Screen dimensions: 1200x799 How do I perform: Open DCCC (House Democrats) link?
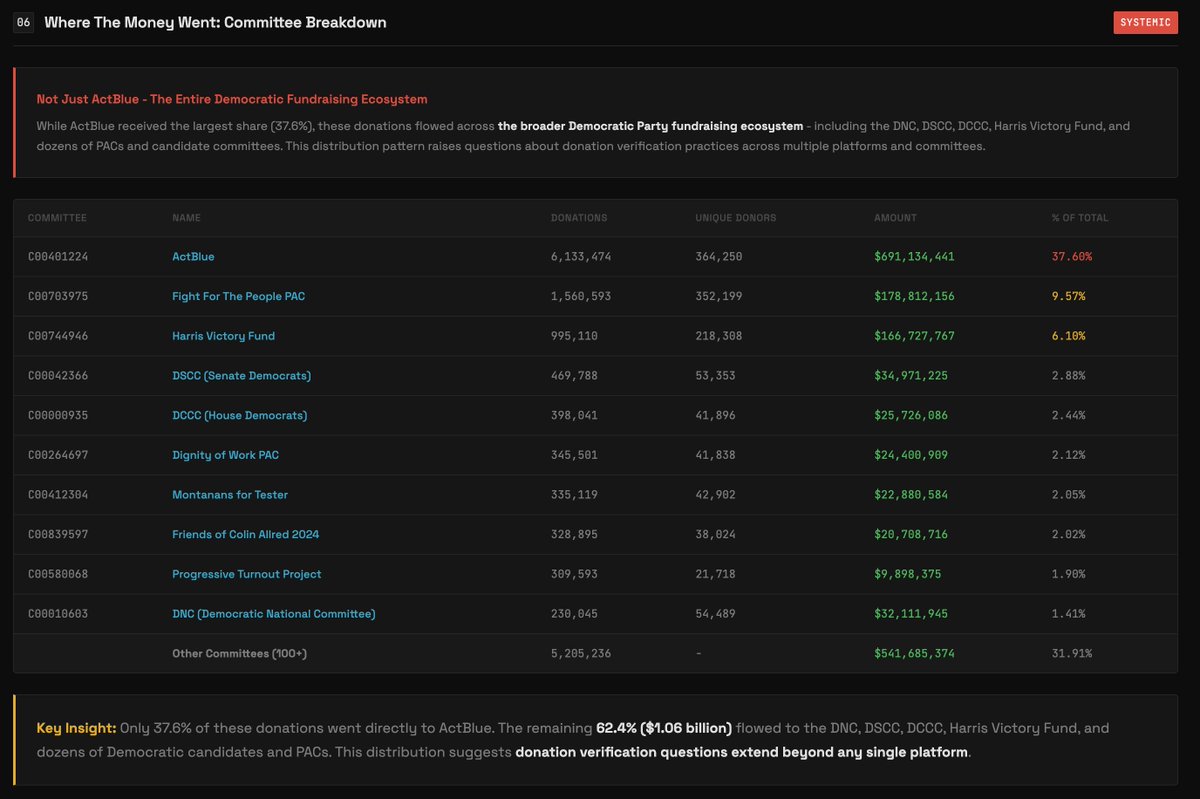tap(239, 415)
